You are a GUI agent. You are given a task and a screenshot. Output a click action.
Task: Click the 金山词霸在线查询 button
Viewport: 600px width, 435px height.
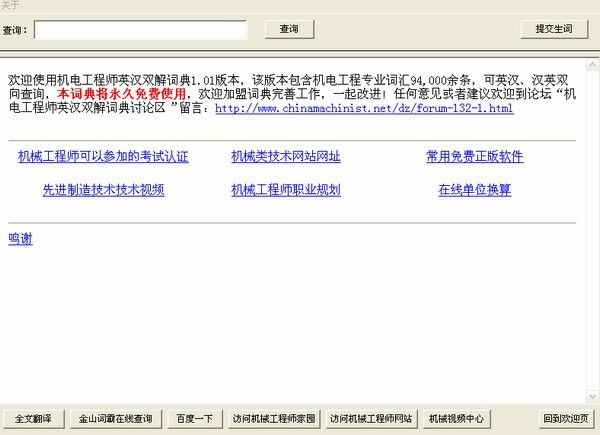[116, 419]
